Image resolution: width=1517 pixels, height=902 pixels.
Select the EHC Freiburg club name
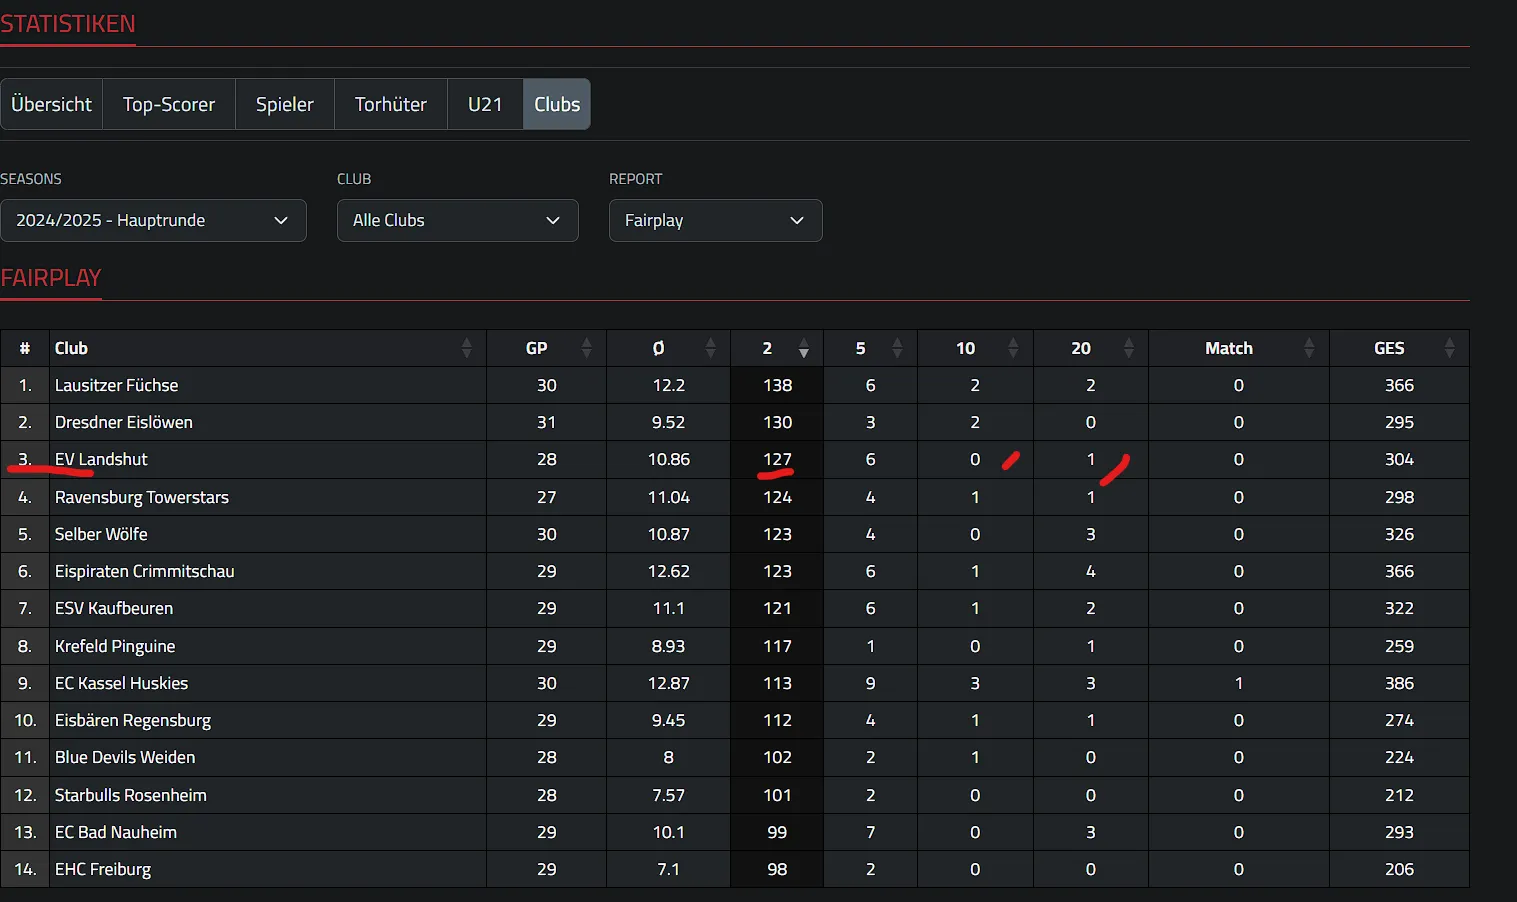103,869
